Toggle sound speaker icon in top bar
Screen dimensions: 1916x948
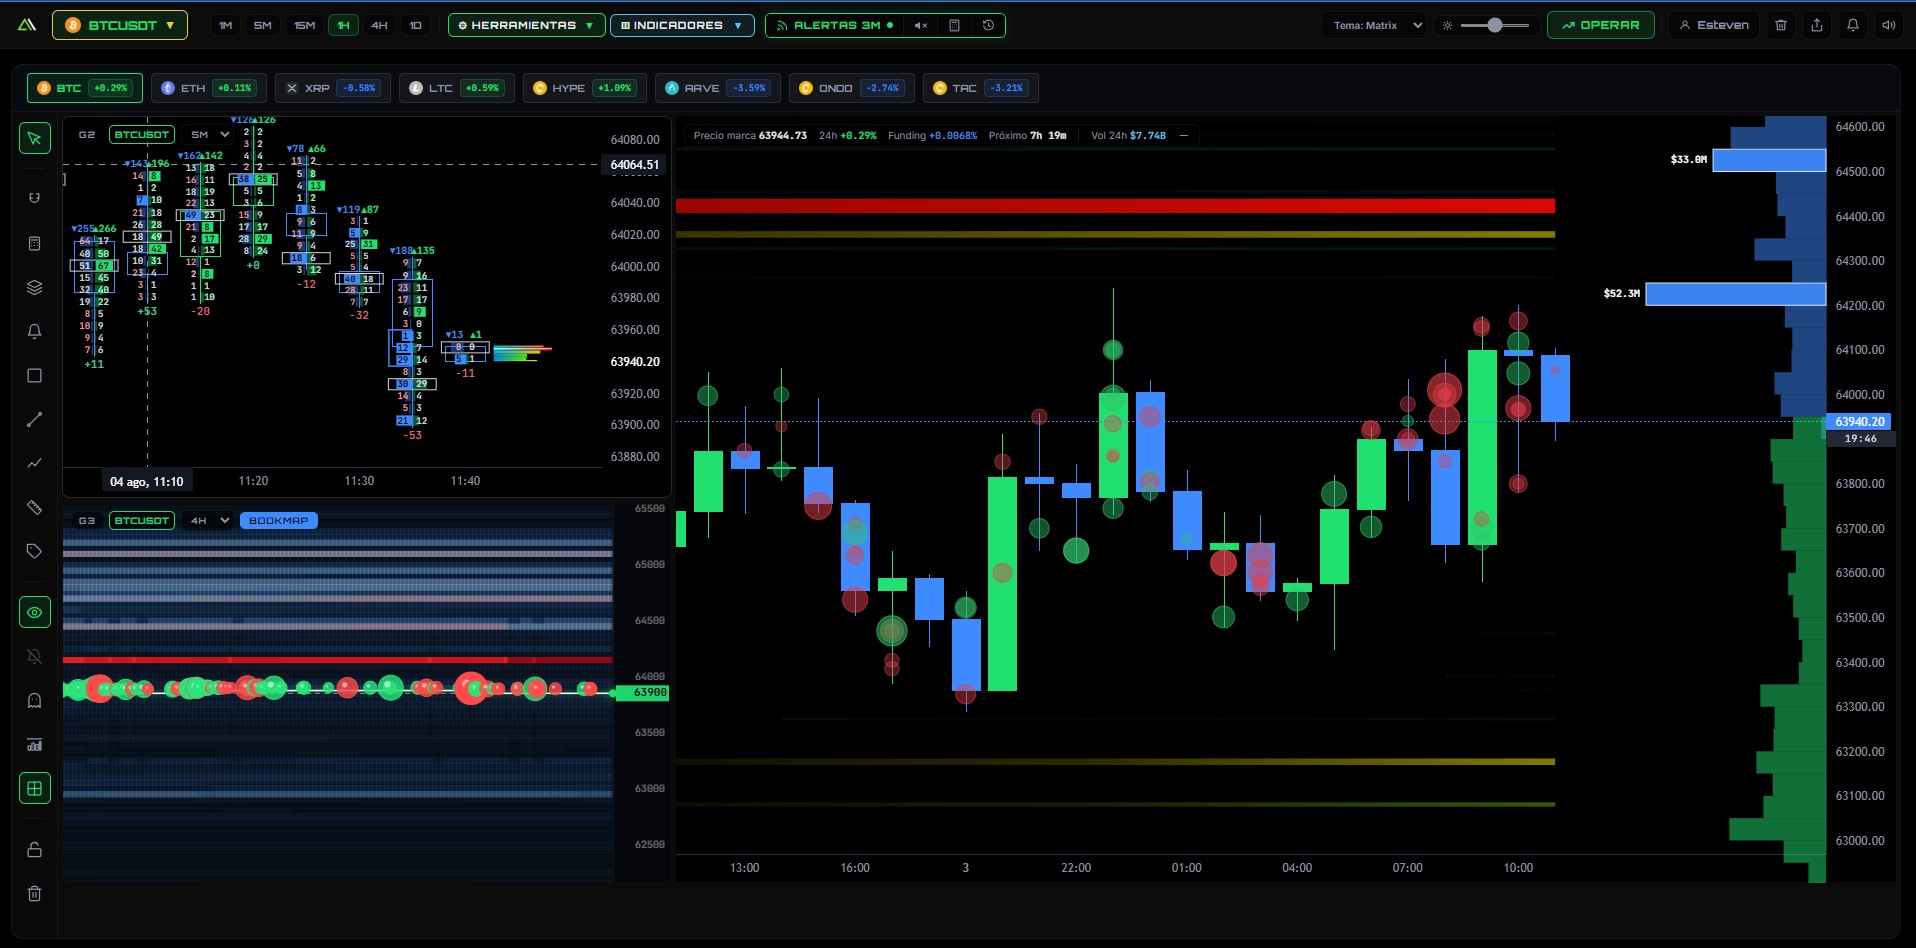click(1889, 25)
